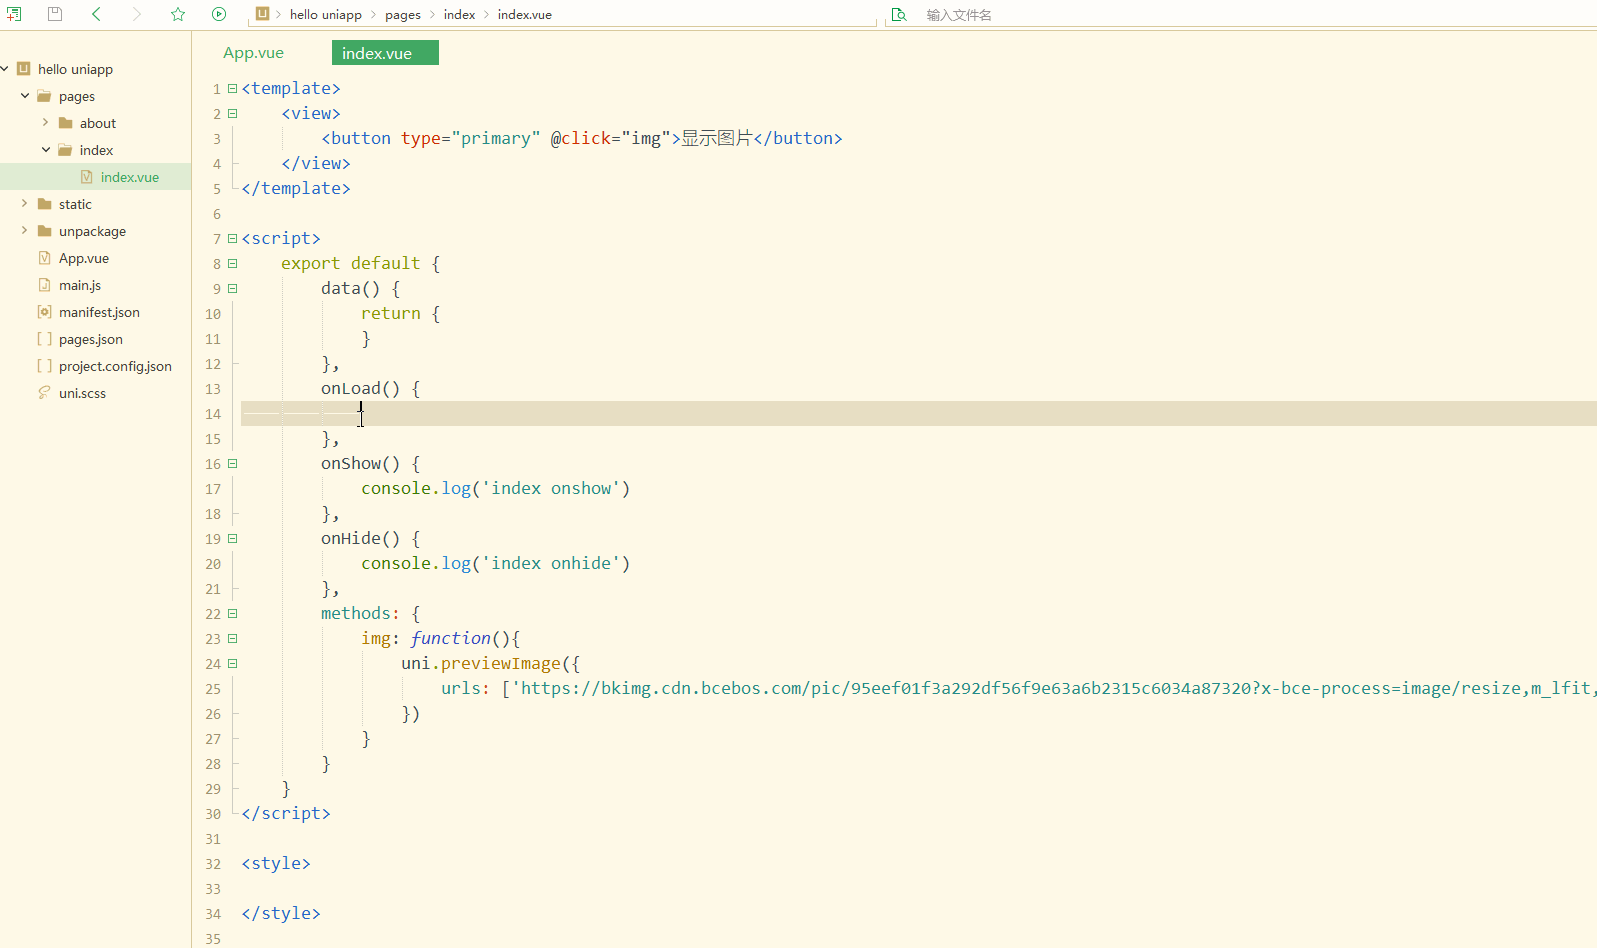Click the project.config.json bracket icon

tap(44, 366)
